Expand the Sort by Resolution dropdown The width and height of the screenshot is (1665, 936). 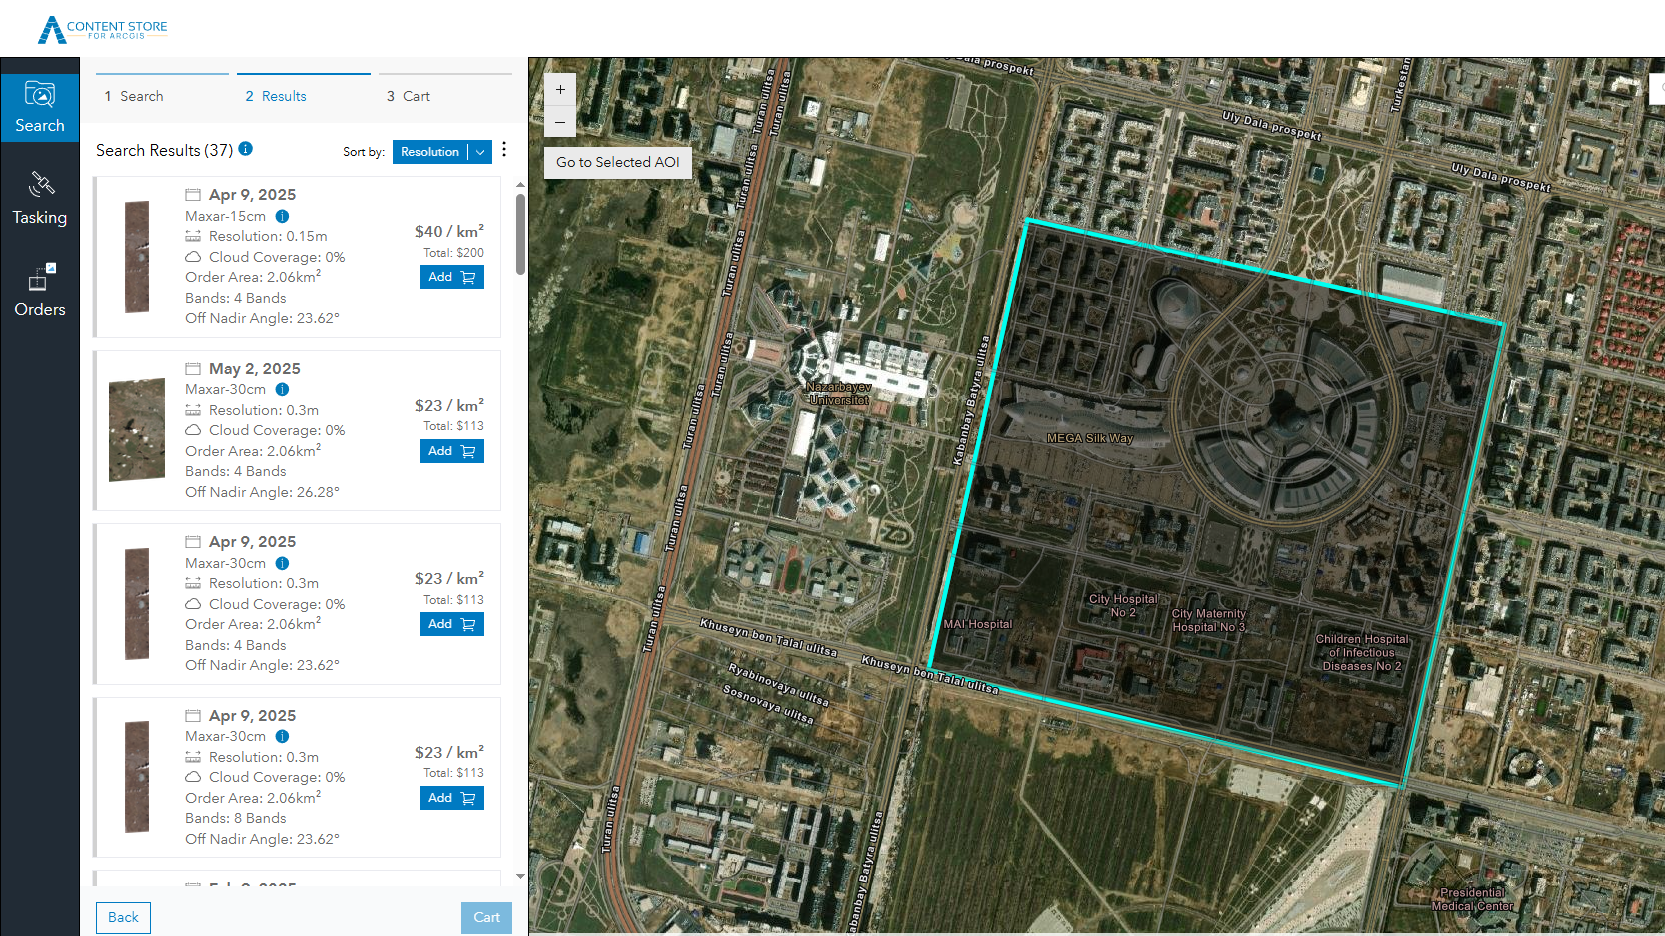pyautogui.click(x=430, y=152)
